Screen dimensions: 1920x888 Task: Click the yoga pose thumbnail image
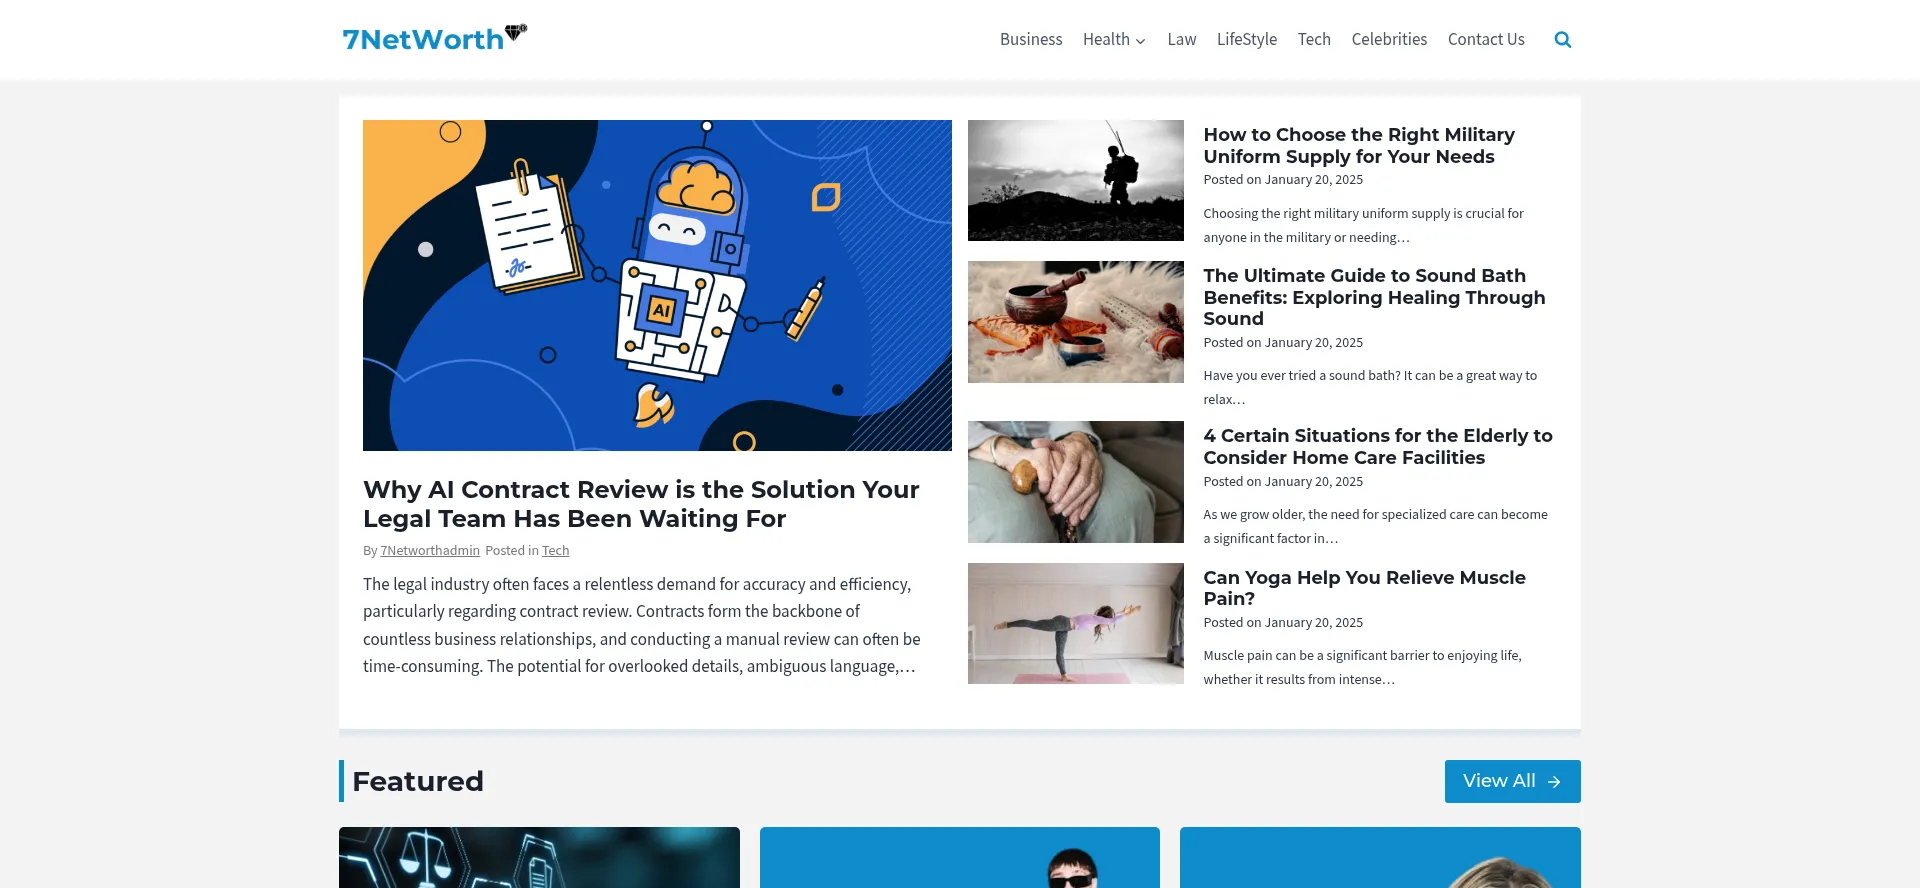(1076, 623)
